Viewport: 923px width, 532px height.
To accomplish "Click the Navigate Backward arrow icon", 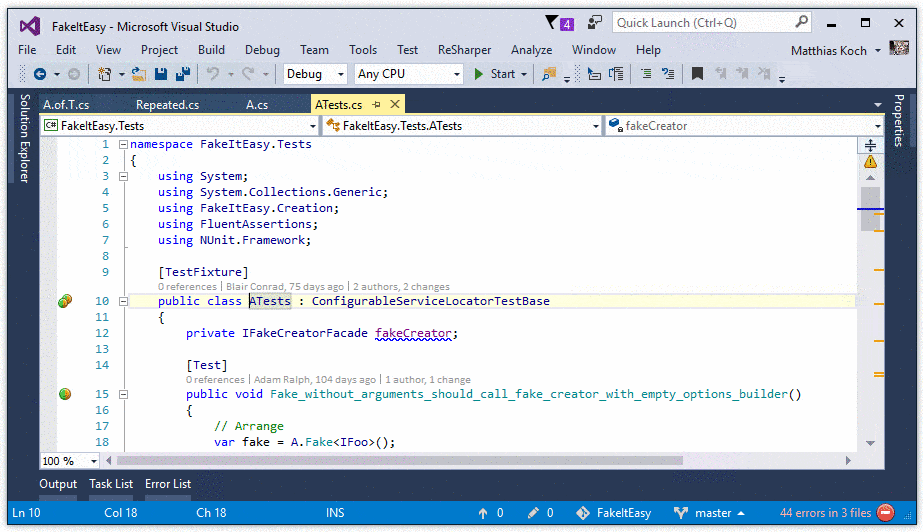I will click(x=40, y=74).
